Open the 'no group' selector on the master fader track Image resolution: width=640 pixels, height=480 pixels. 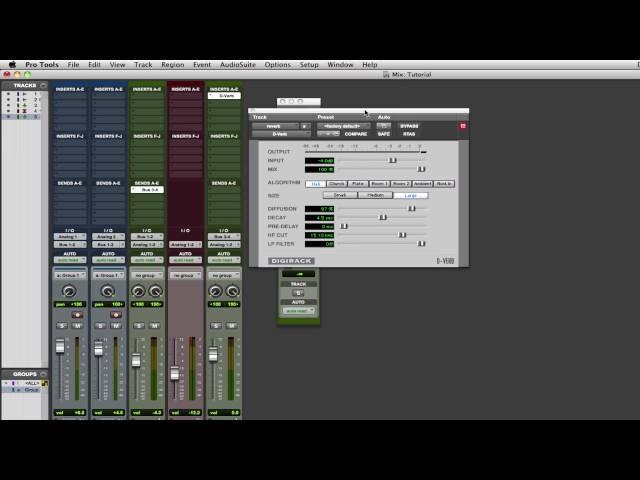tap(185, 276)
